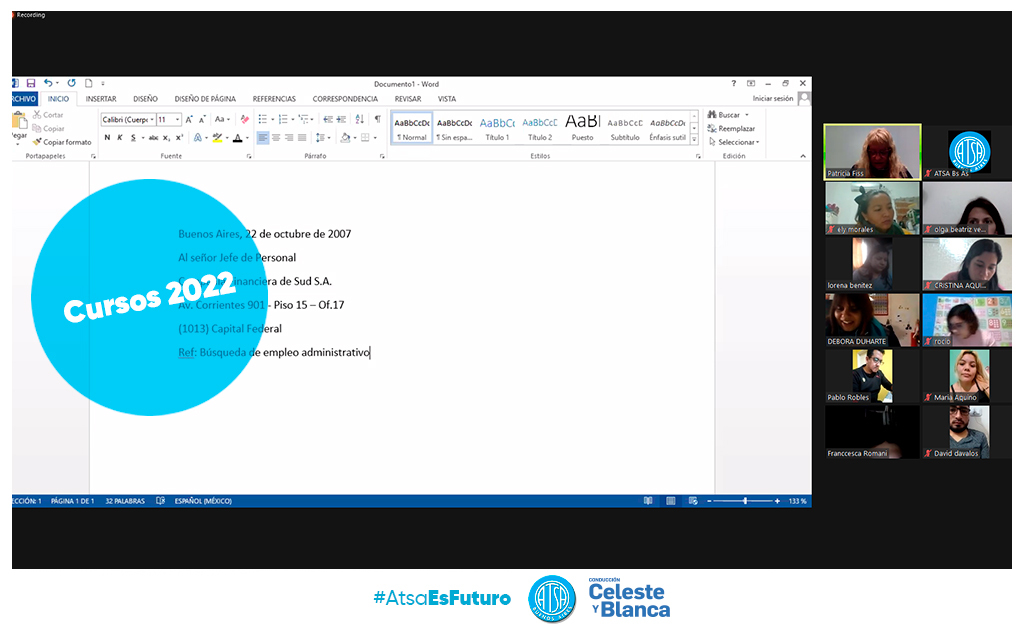
Task: Open Word help with the question mark
Action: [x=733, y=84]
